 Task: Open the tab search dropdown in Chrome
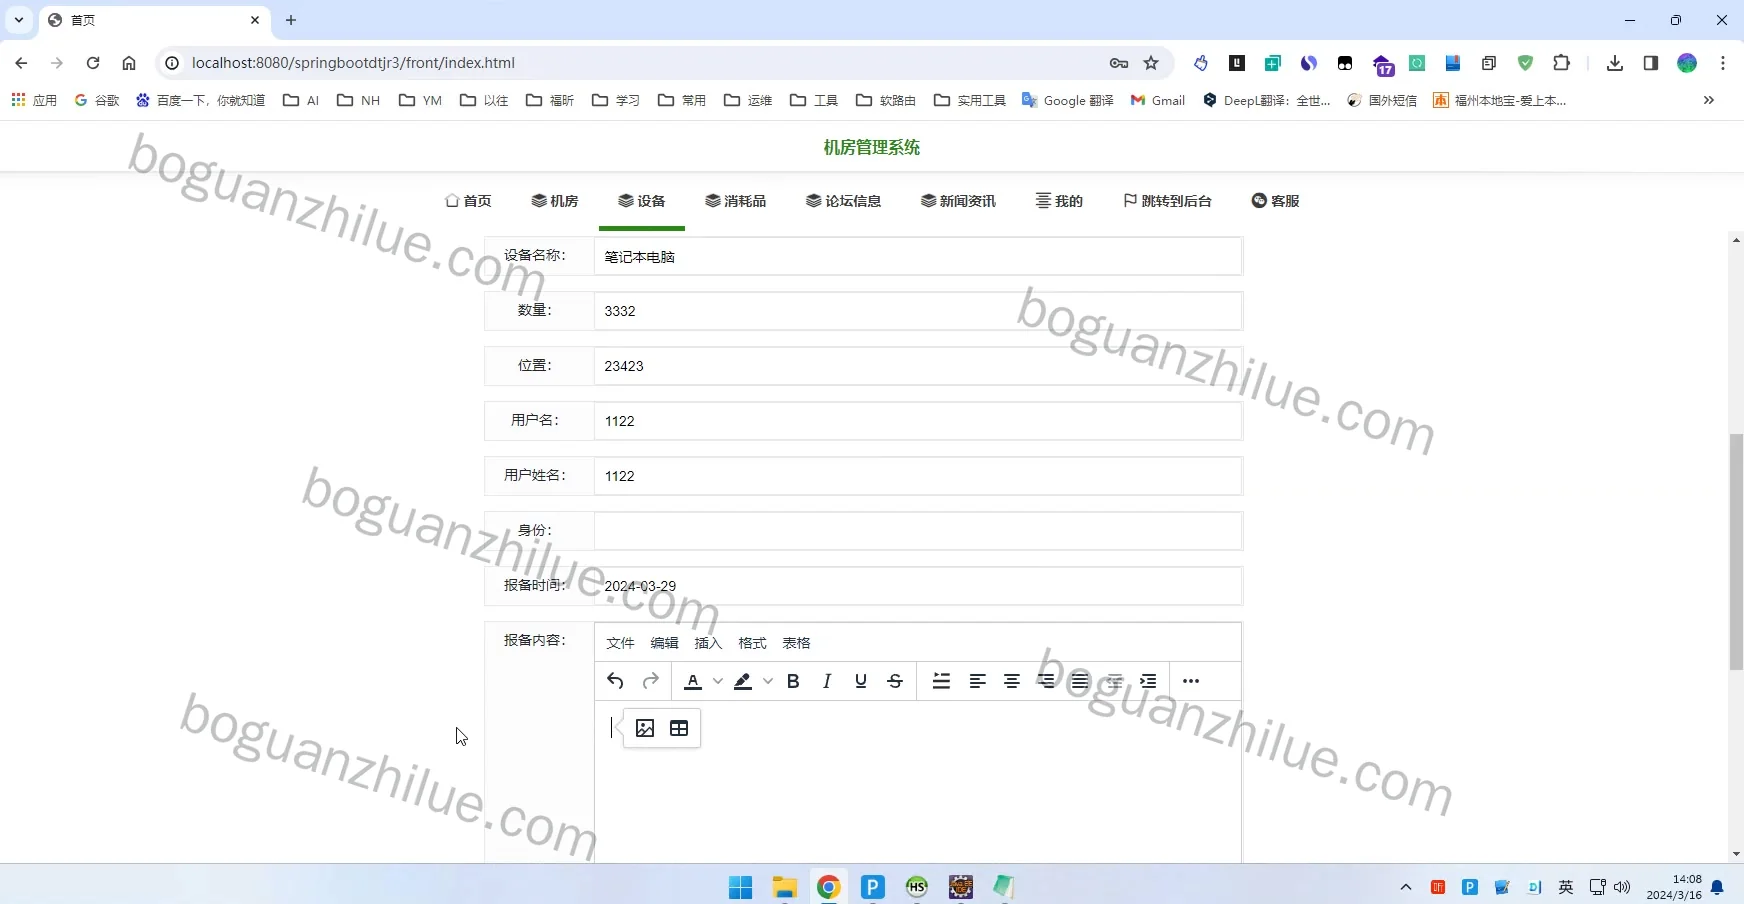point(19,20)
